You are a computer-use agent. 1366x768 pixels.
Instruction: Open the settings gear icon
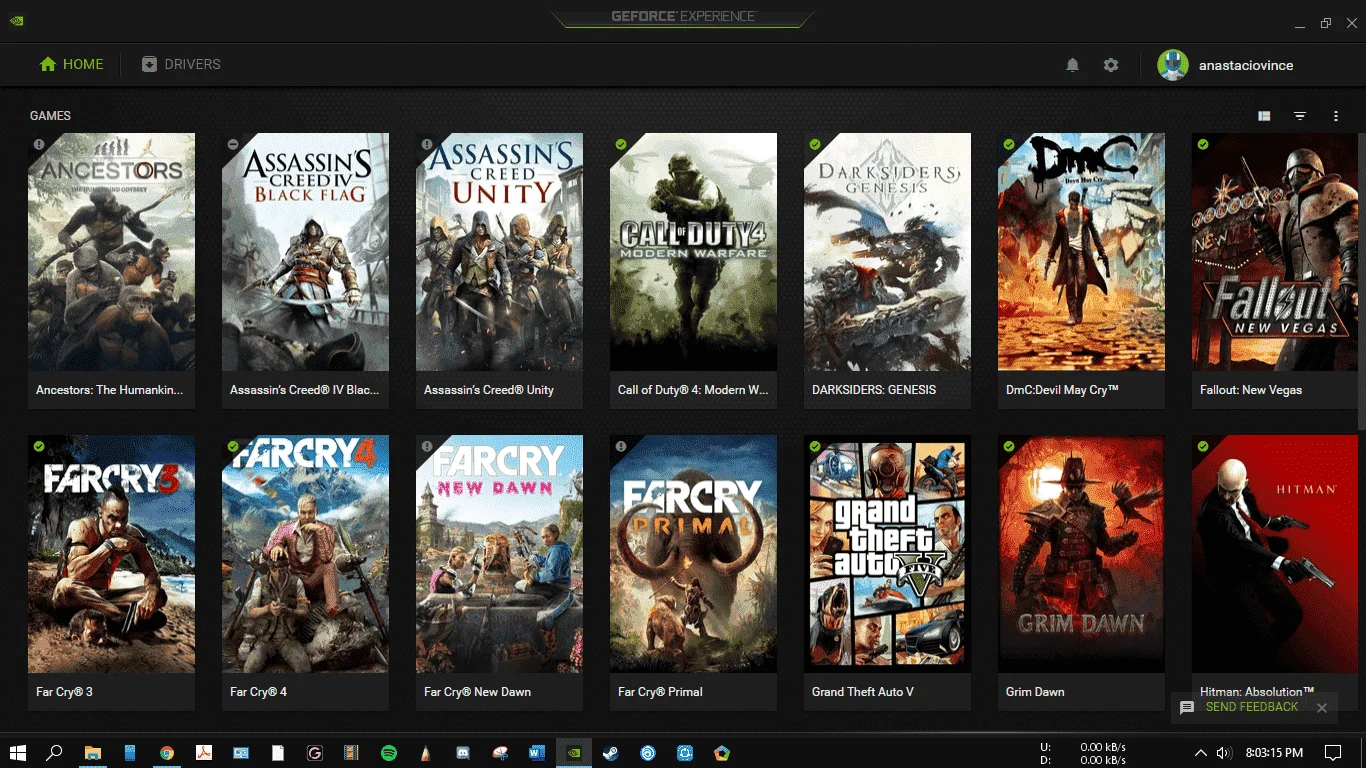pyautogui.click(x=1111, y=65)
